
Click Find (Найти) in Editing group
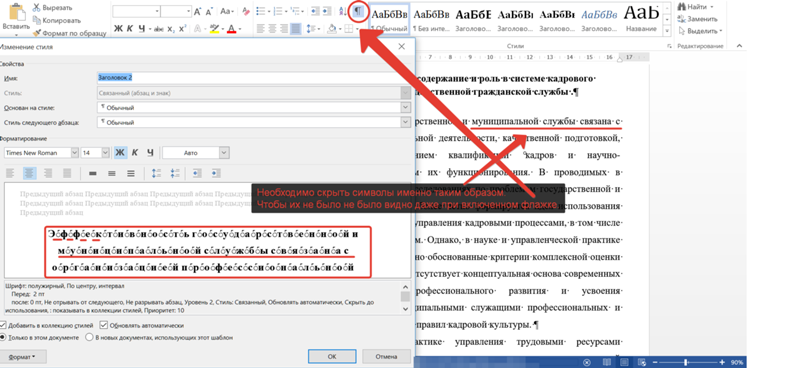[x=696, y=7]
